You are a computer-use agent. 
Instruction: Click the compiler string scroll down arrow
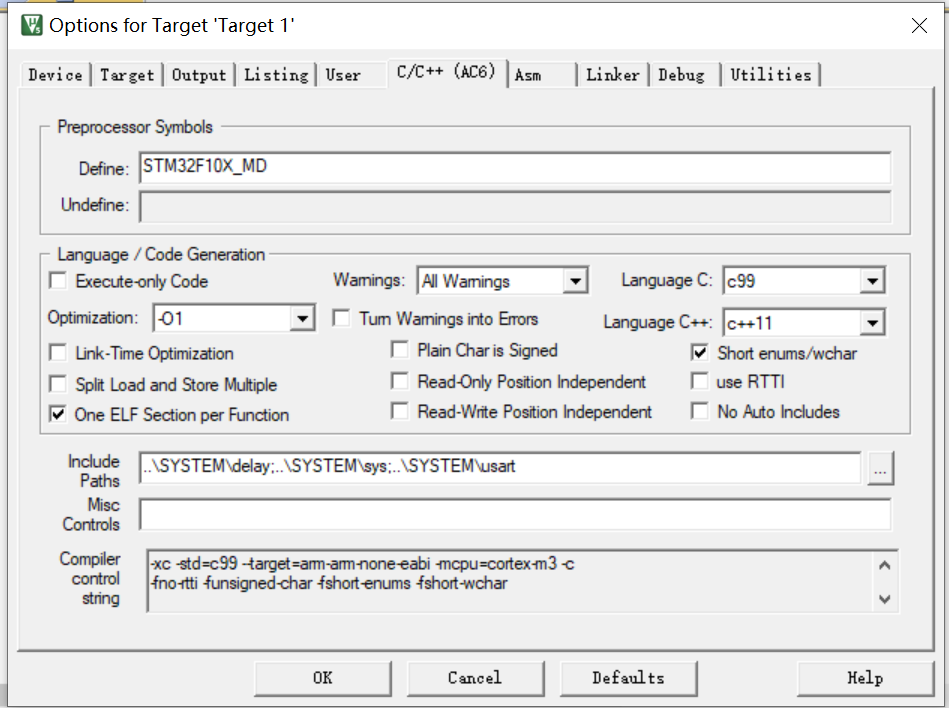884,599
